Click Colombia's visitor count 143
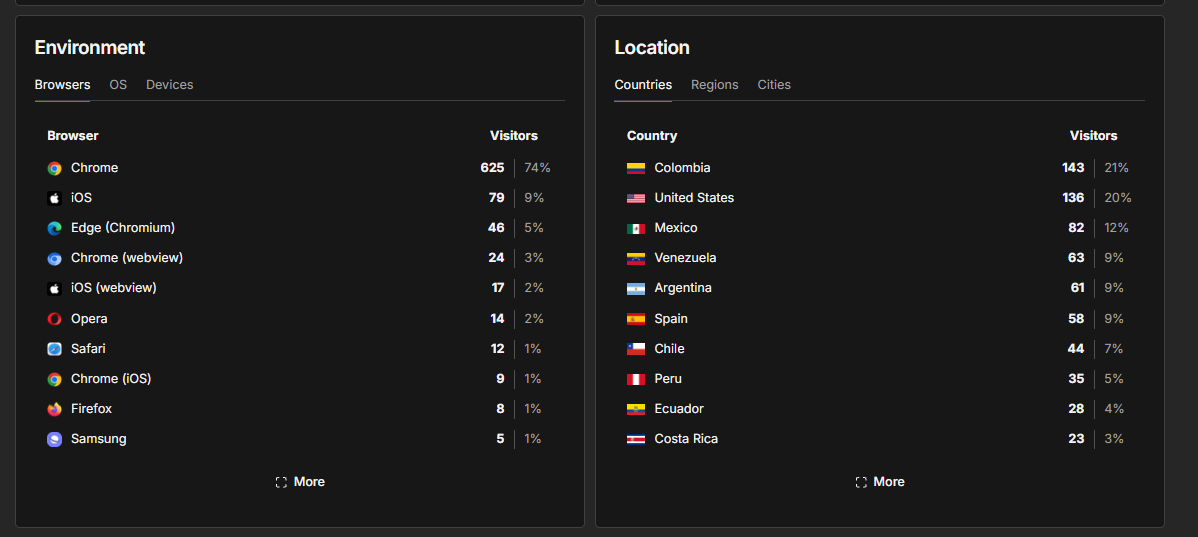Image resolution: width=1198 pixels, height=537 pixels. (x=1073, y=167)
